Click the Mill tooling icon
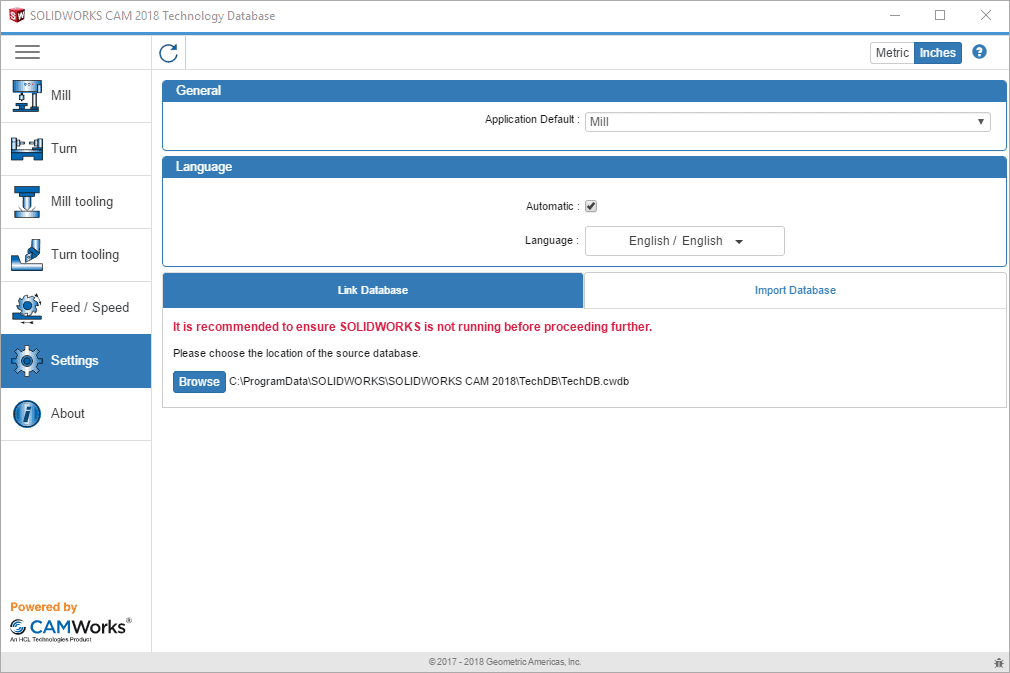Image resolution: width=1010 pixels, height=673 pixels. click(x=26, y=202)
